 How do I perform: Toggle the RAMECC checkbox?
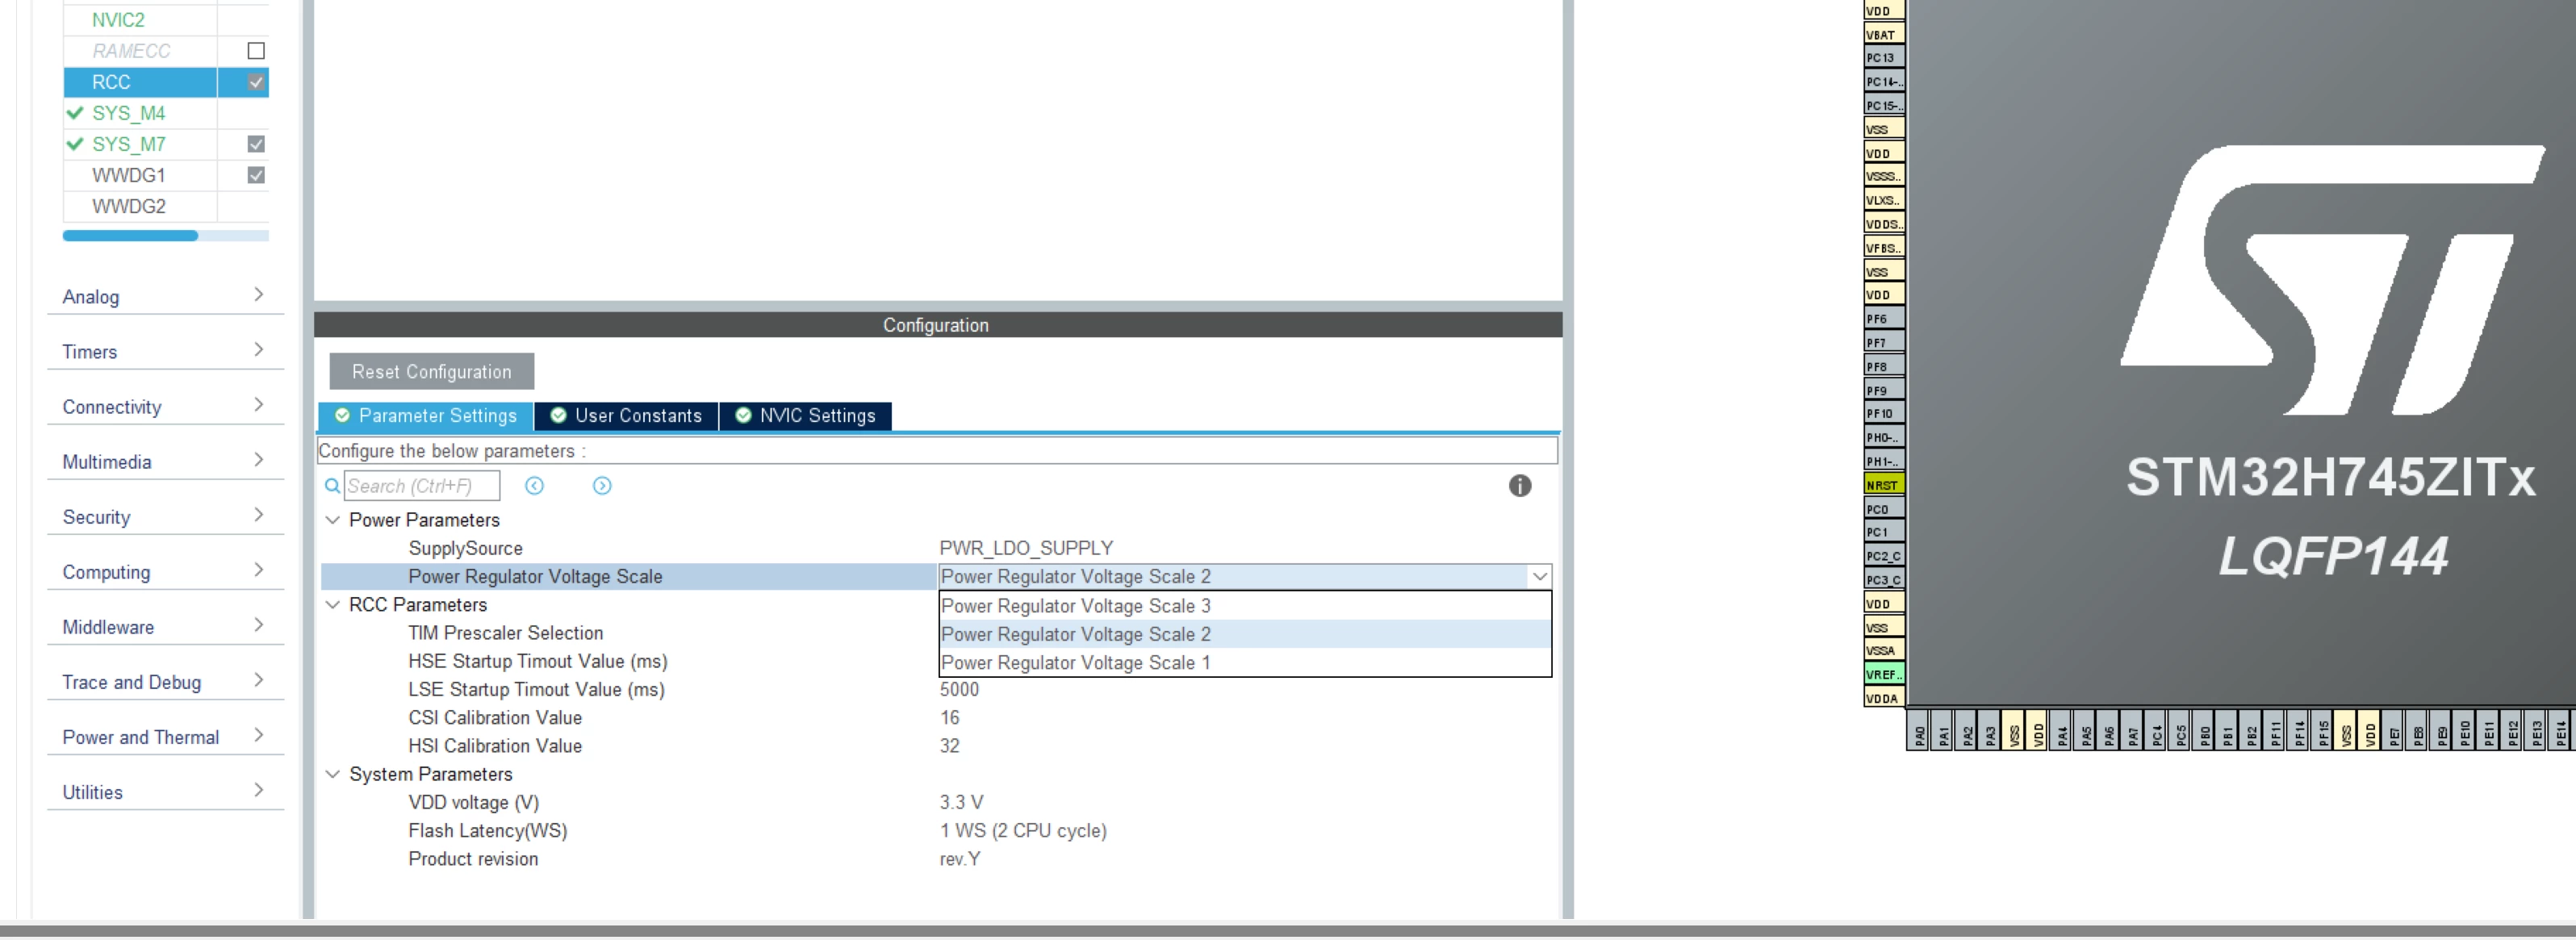click(256, 51)
